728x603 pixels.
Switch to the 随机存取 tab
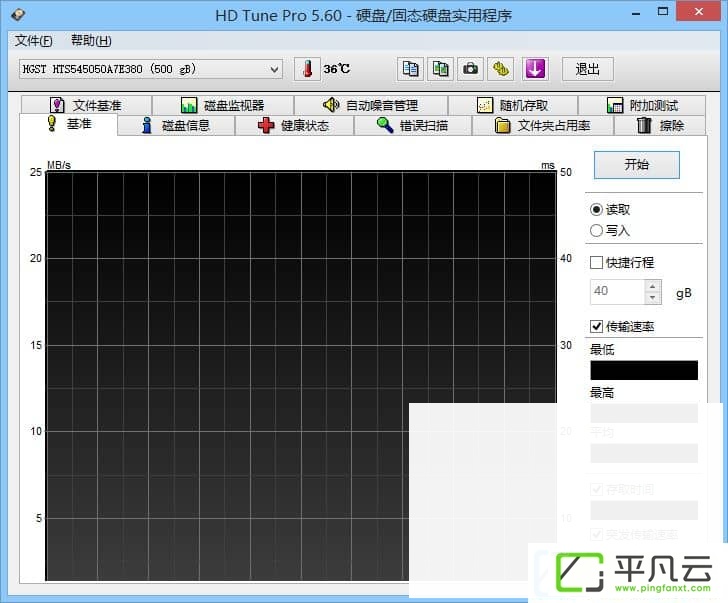513,105
